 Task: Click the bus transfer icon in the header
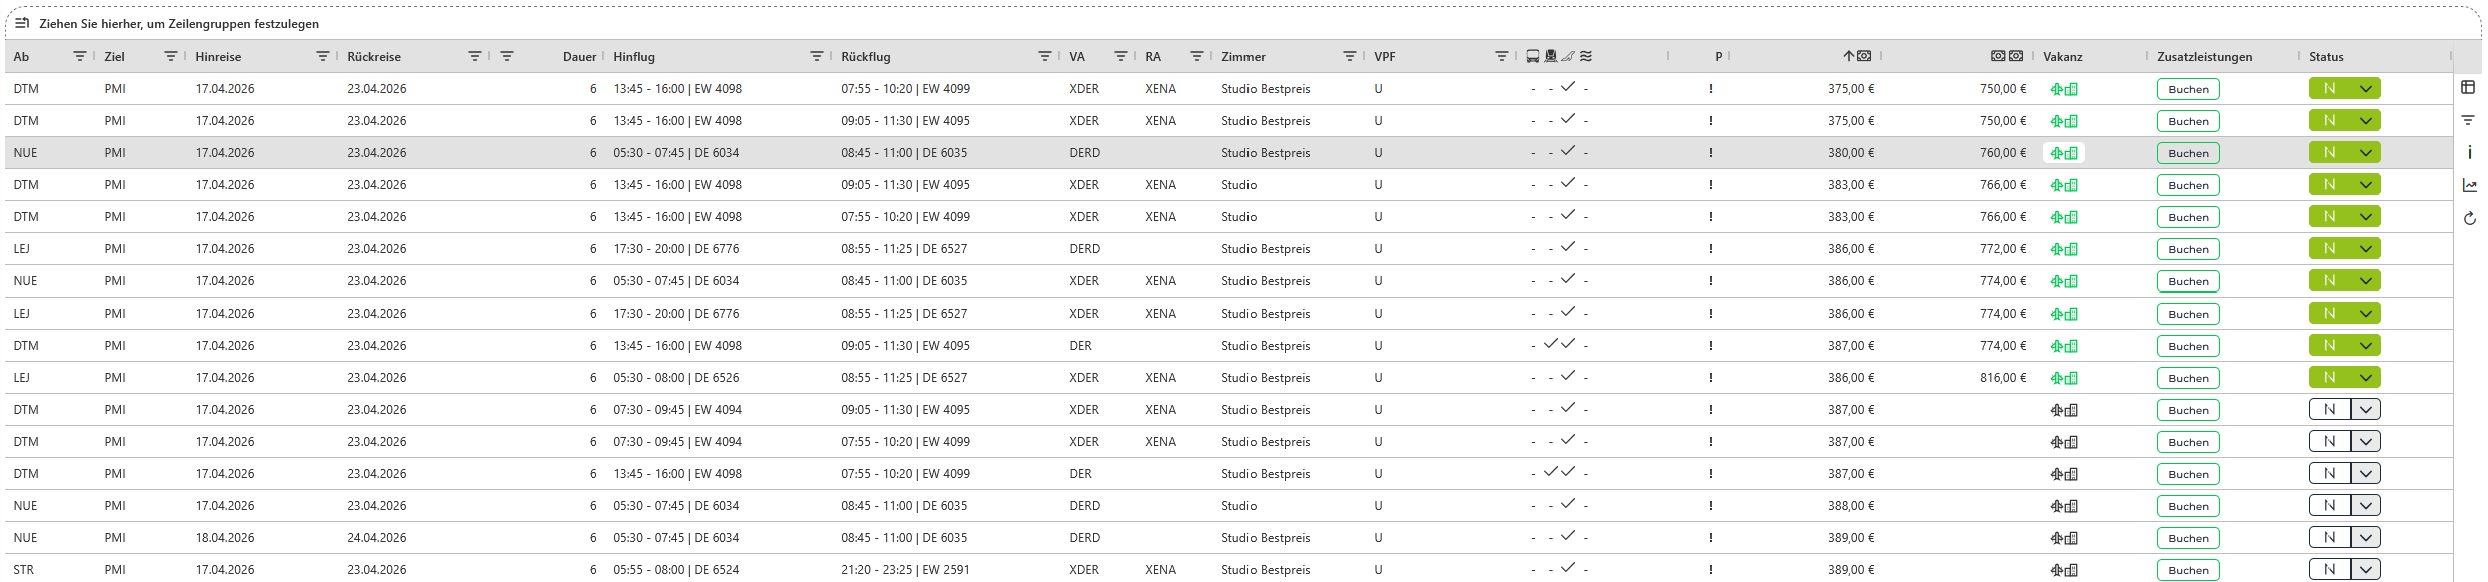click(1533, 56)
